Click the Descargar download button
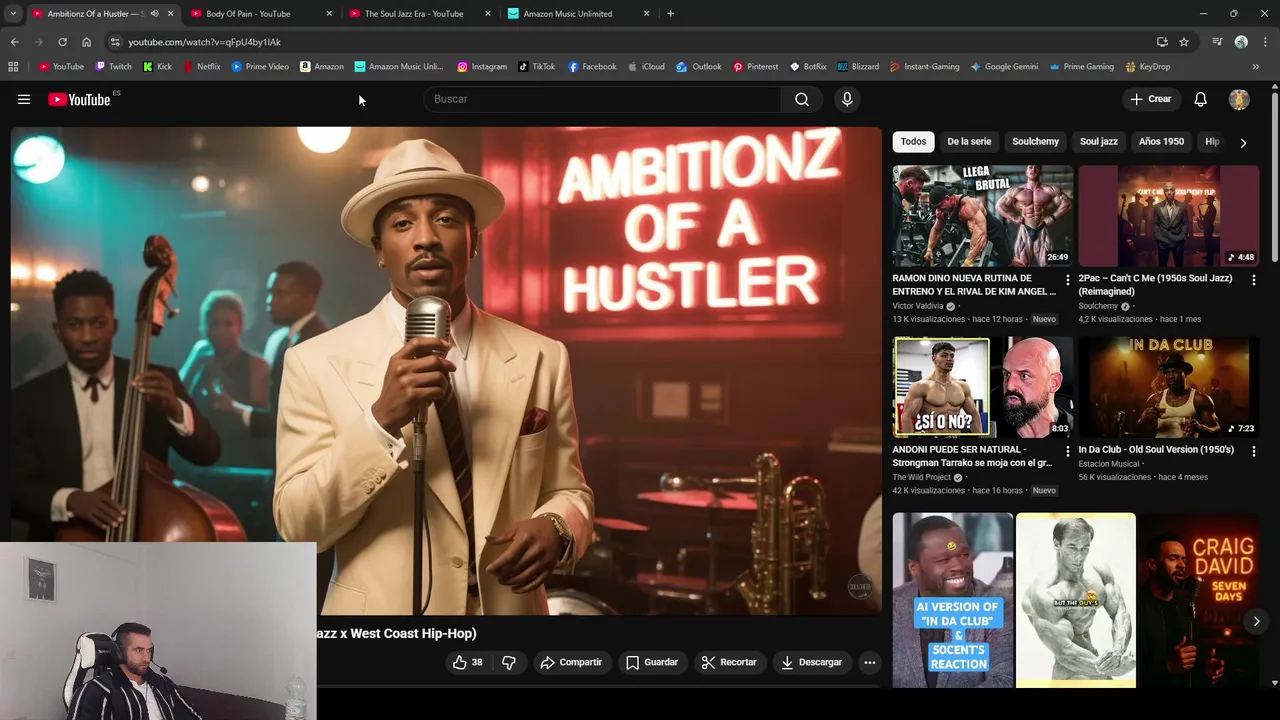This screenshot has width=1280, height=720. click(811, 662)
